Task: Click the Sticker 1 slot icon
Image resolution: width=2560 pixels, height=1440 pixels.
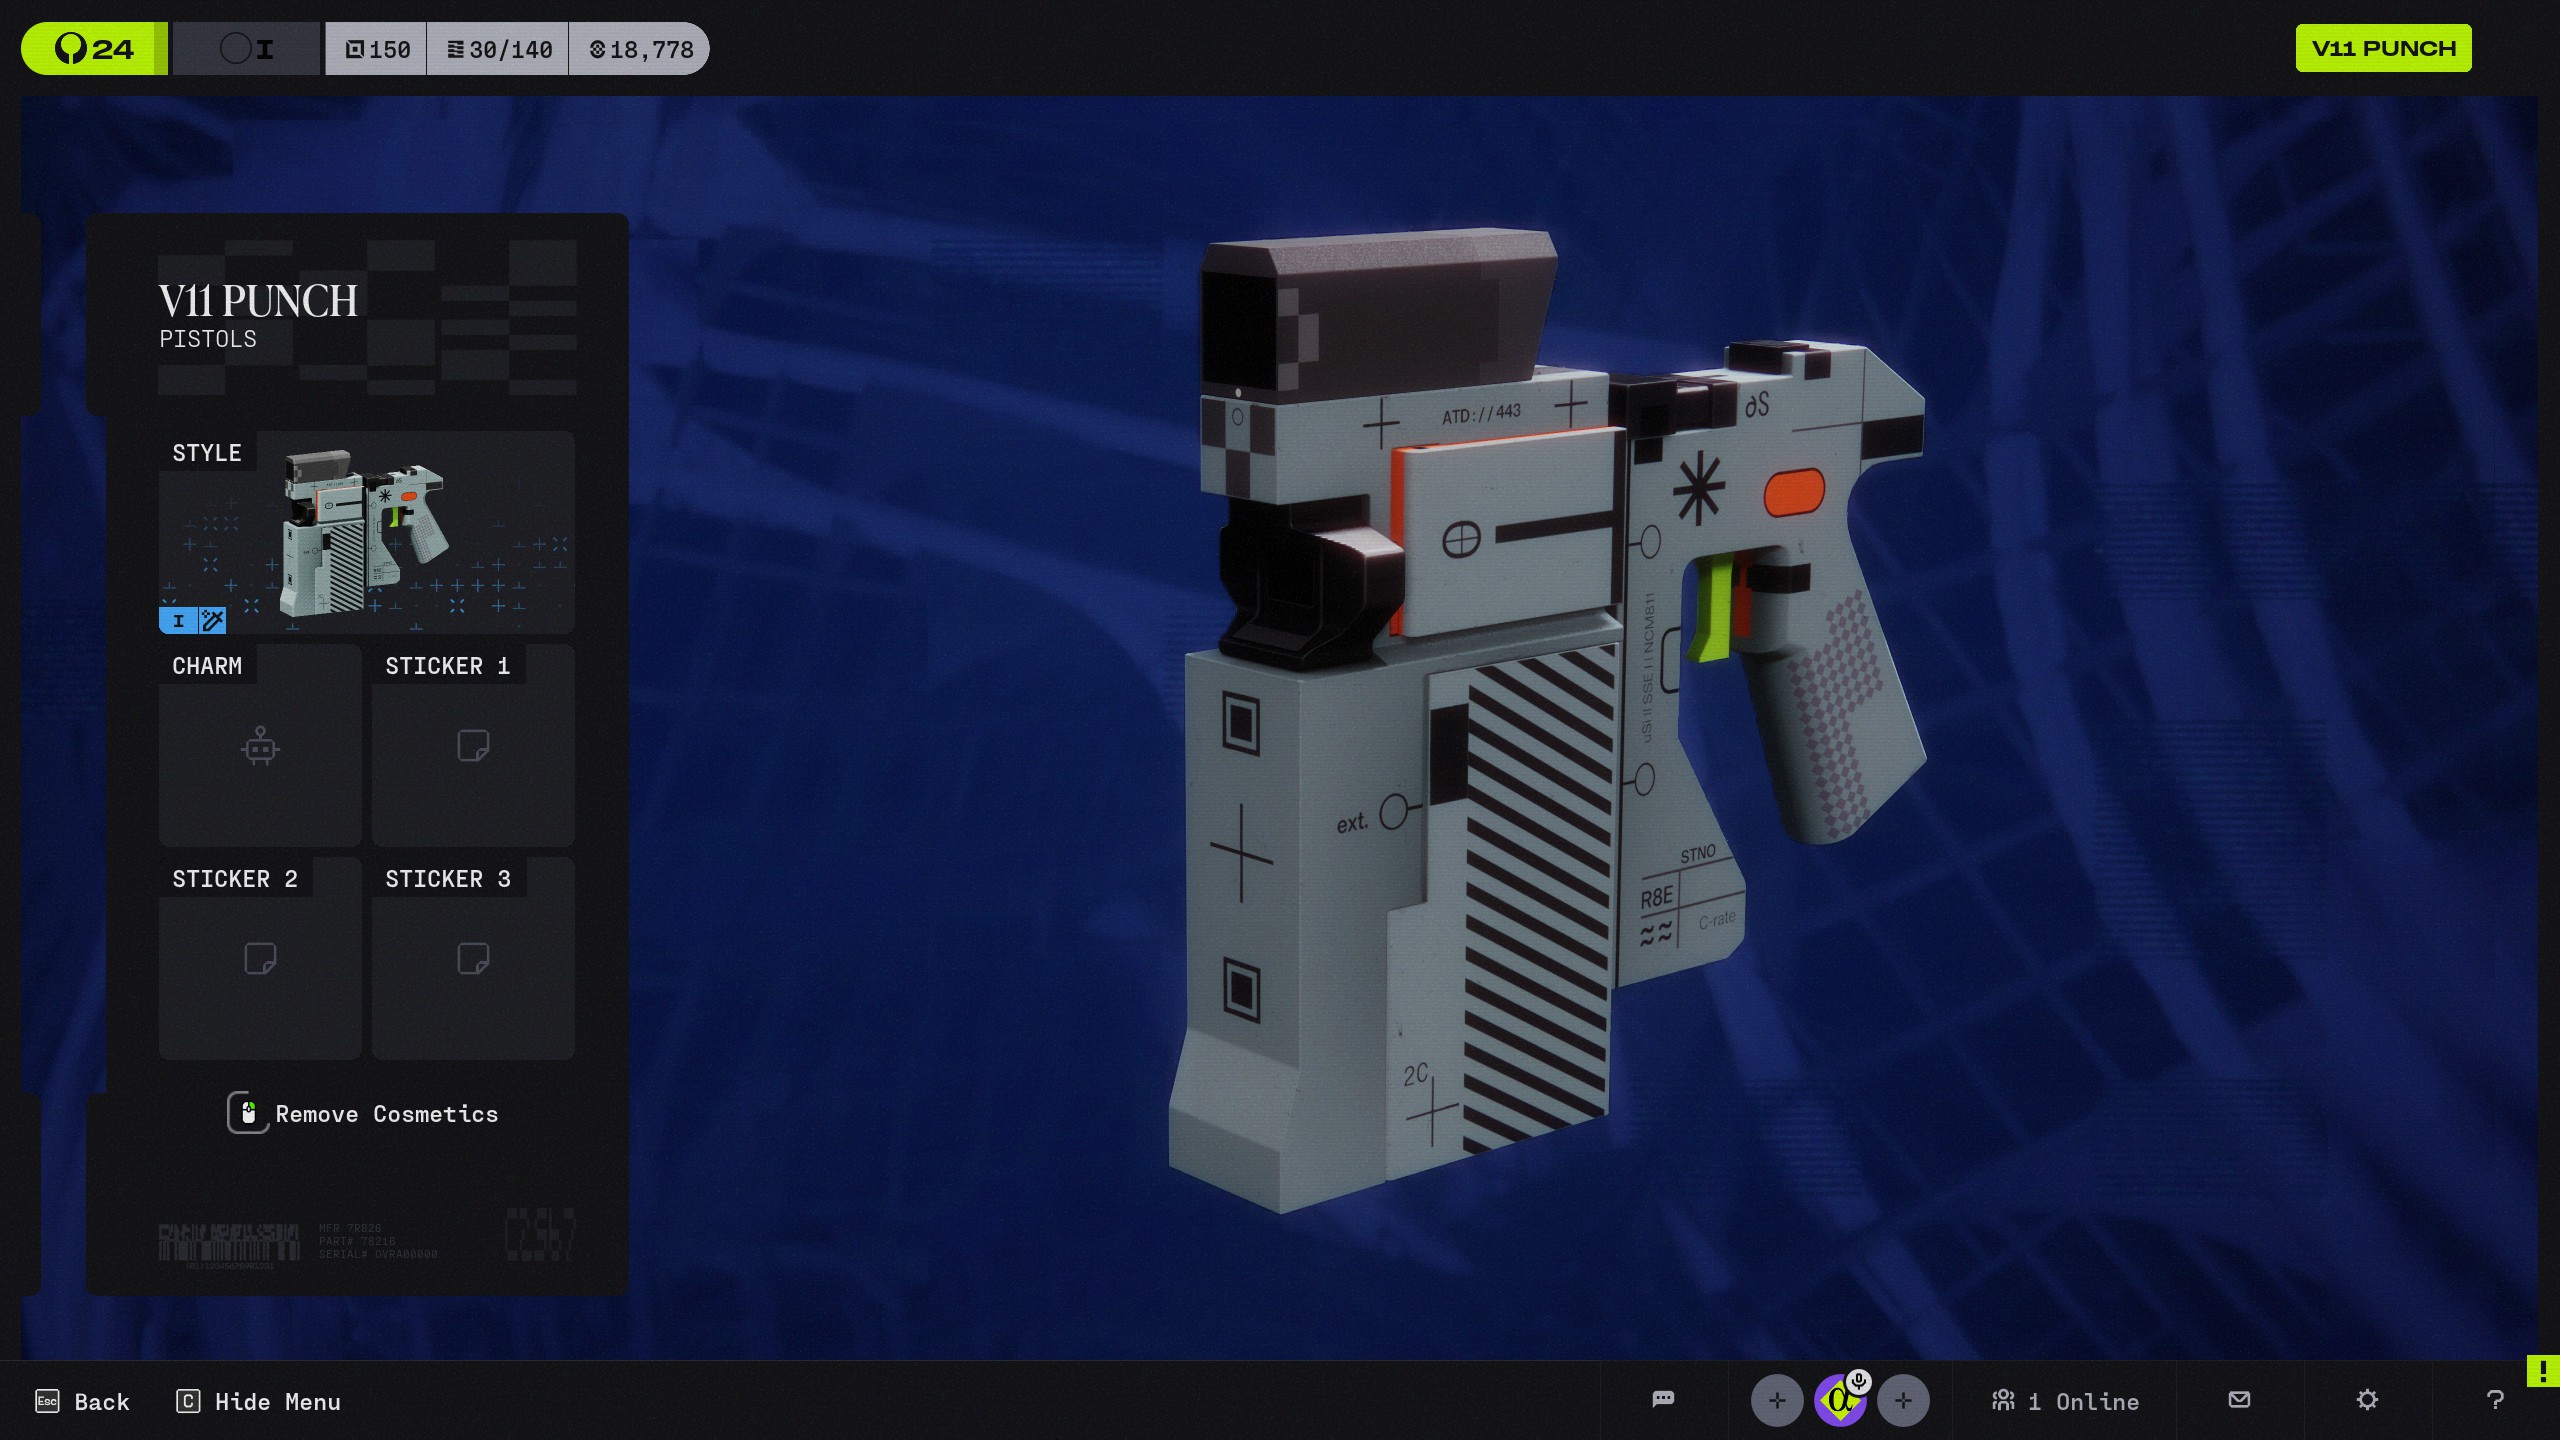Action: (472, 748)
